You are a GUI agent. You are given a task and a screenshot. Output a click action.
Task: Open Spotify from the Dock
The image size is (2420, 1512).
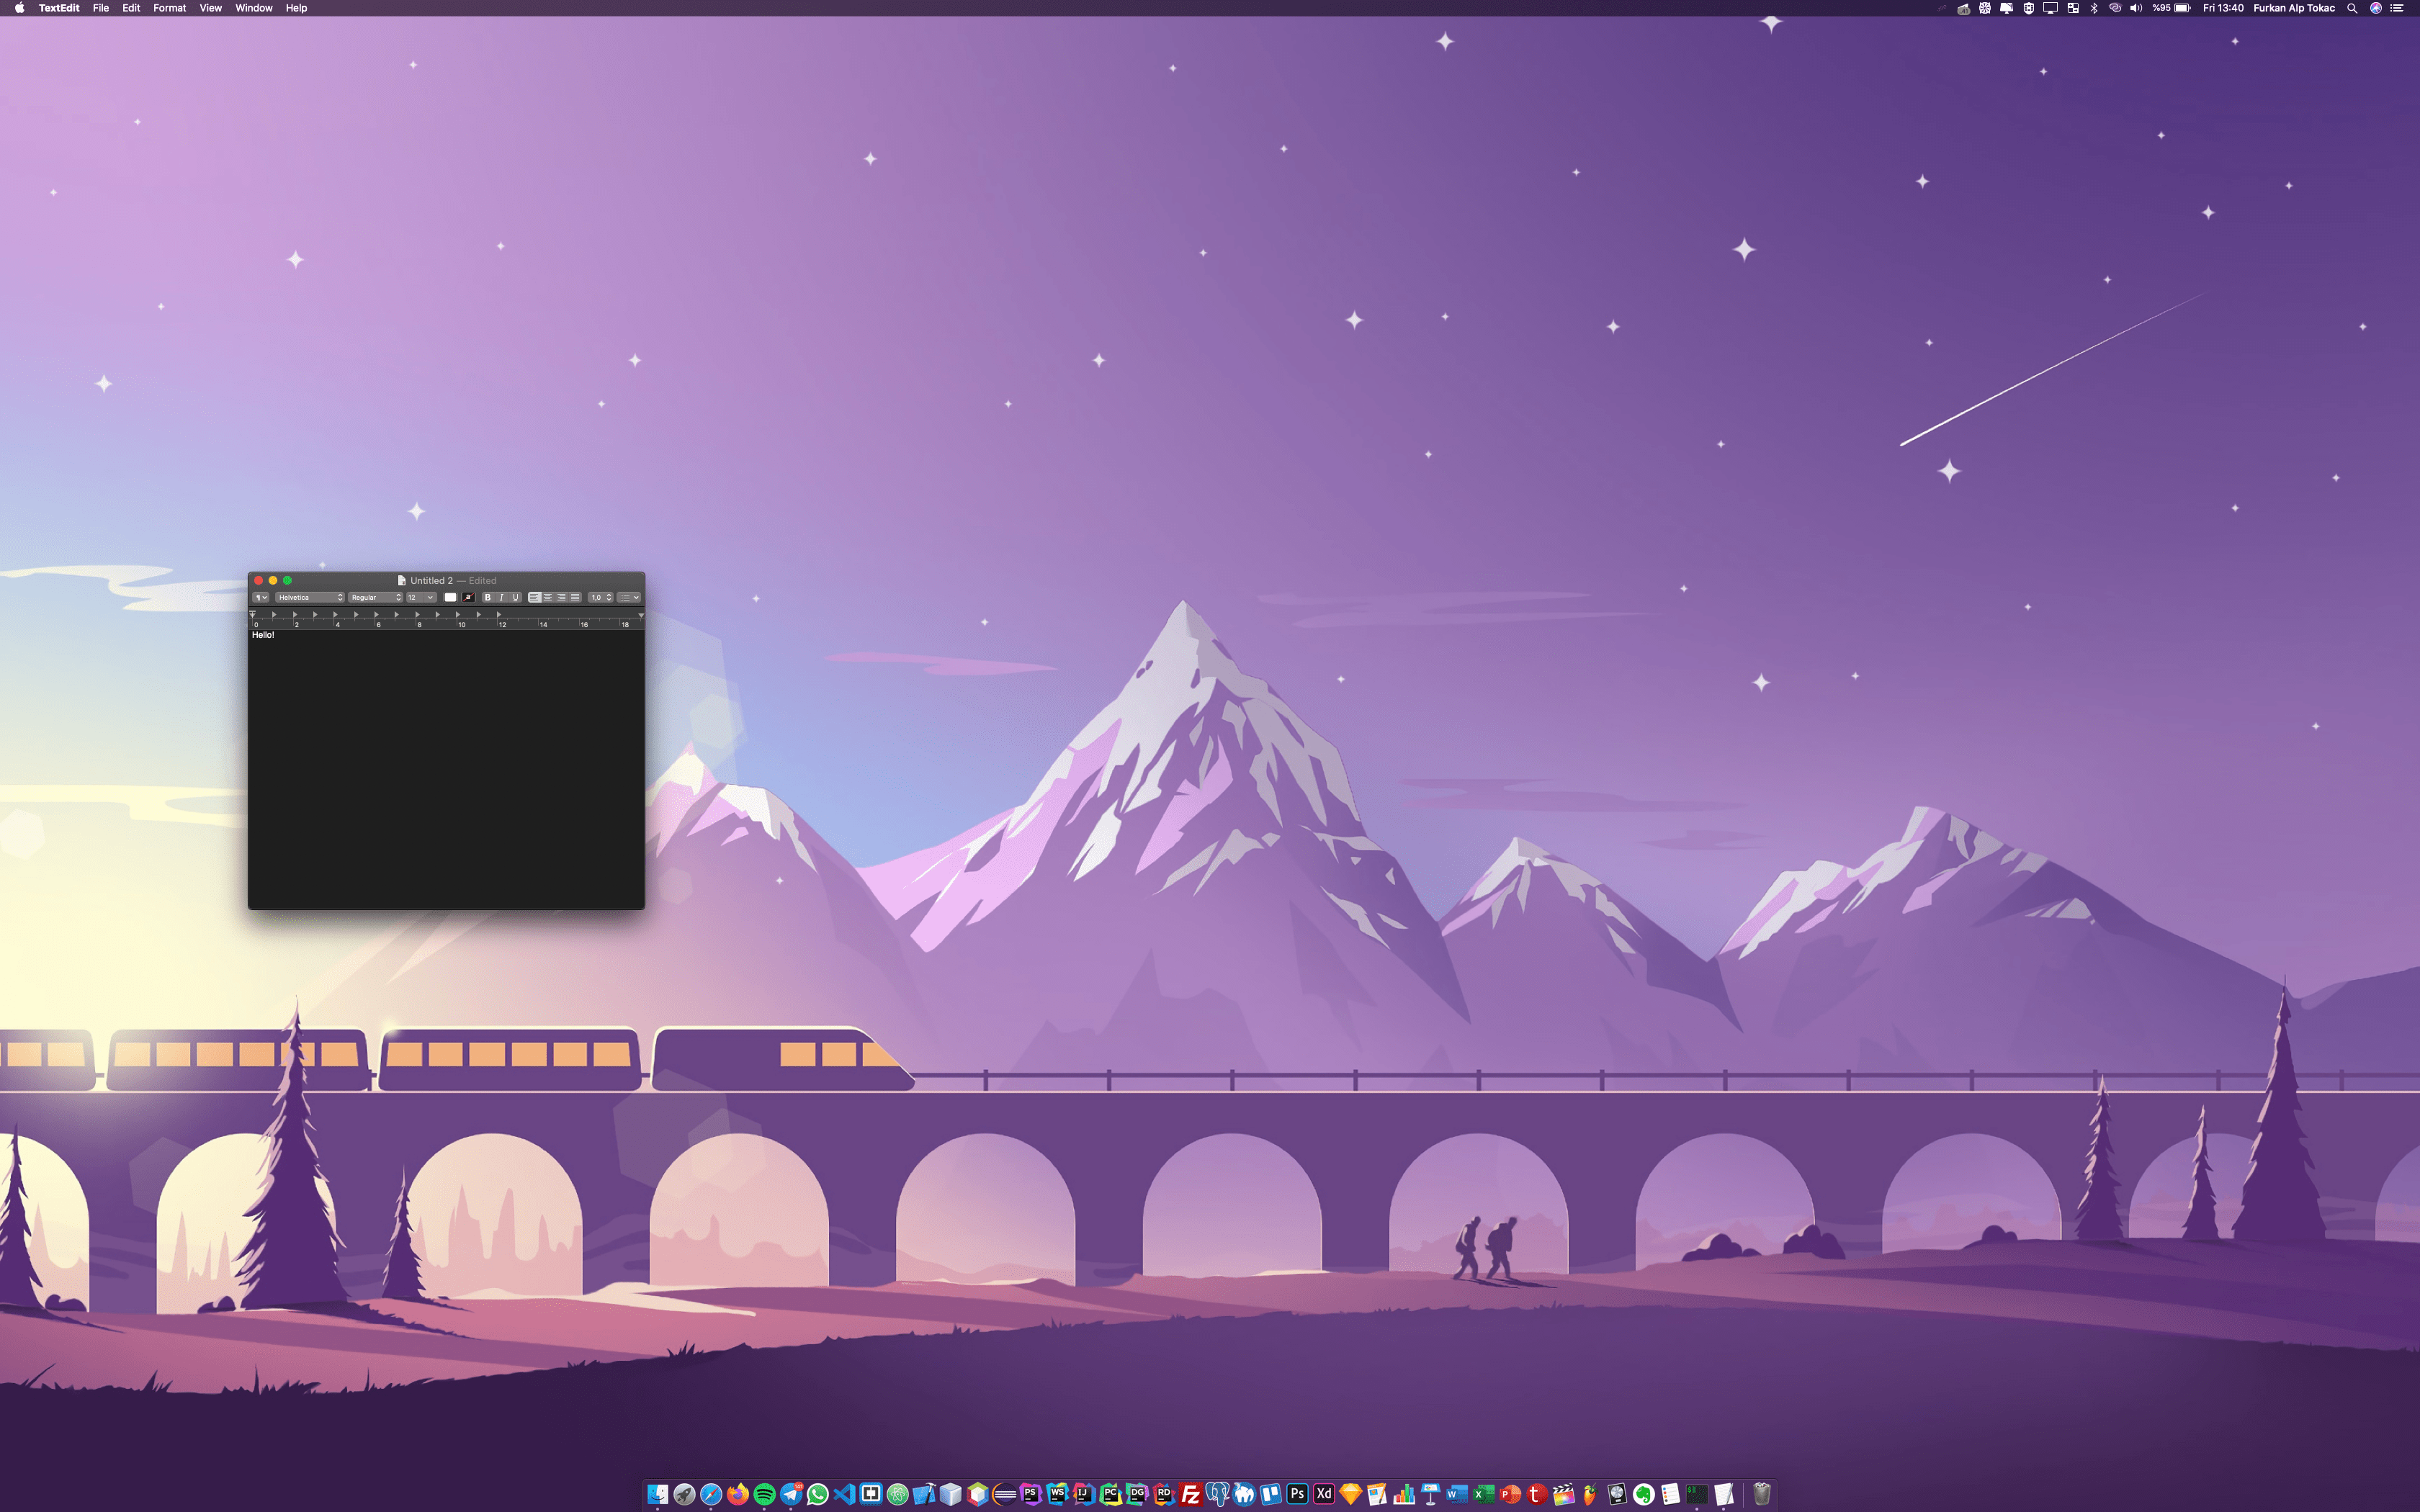[764, 1494]
